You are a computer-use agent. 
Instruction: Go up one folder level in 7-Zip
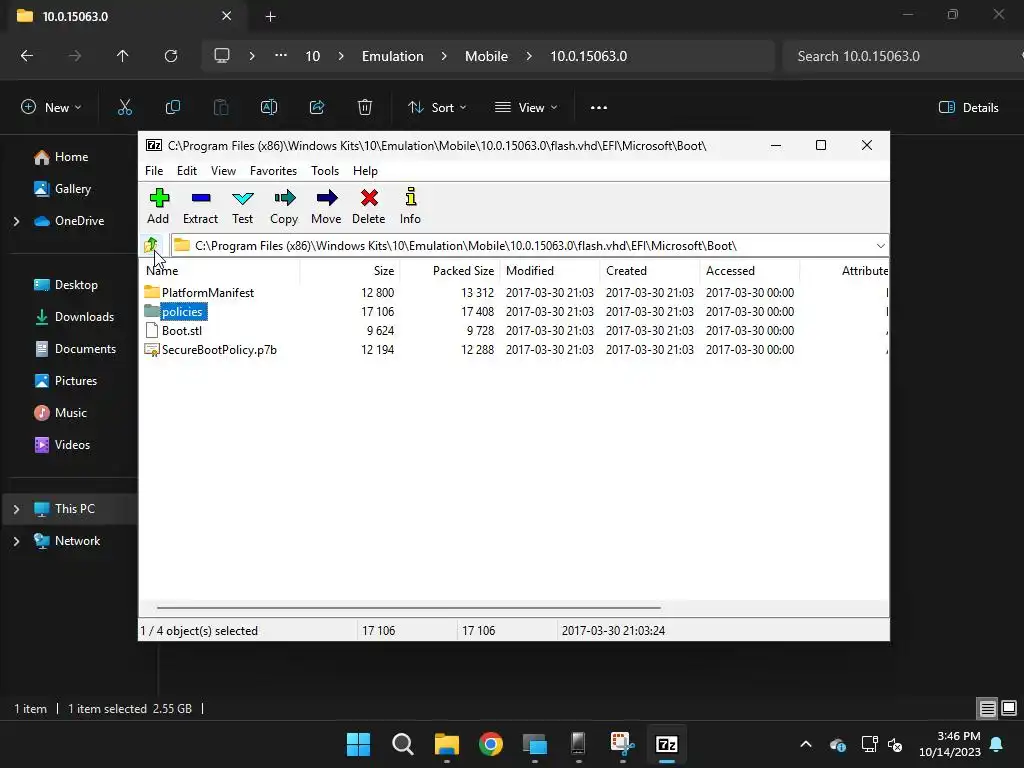[151, 246]
